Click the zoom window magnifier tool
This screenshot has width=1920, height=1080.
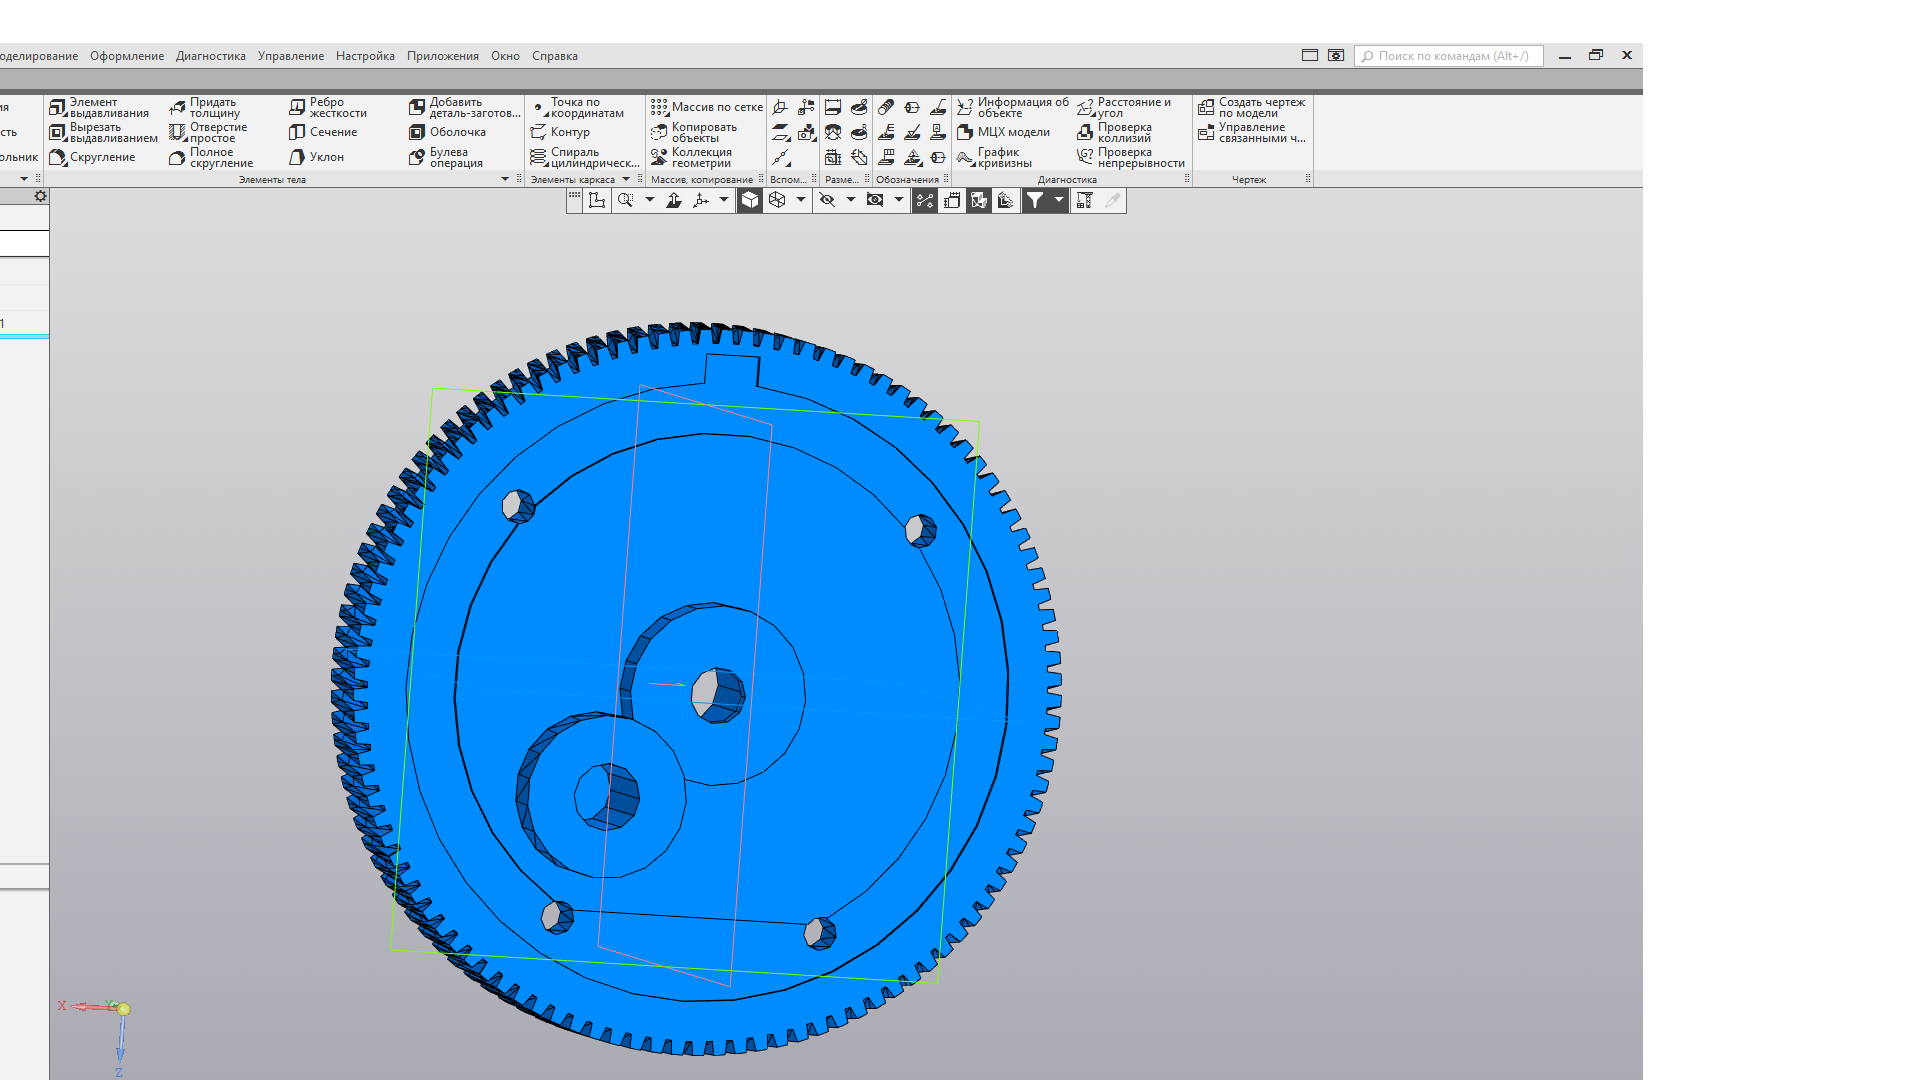[x=626, y=200]
